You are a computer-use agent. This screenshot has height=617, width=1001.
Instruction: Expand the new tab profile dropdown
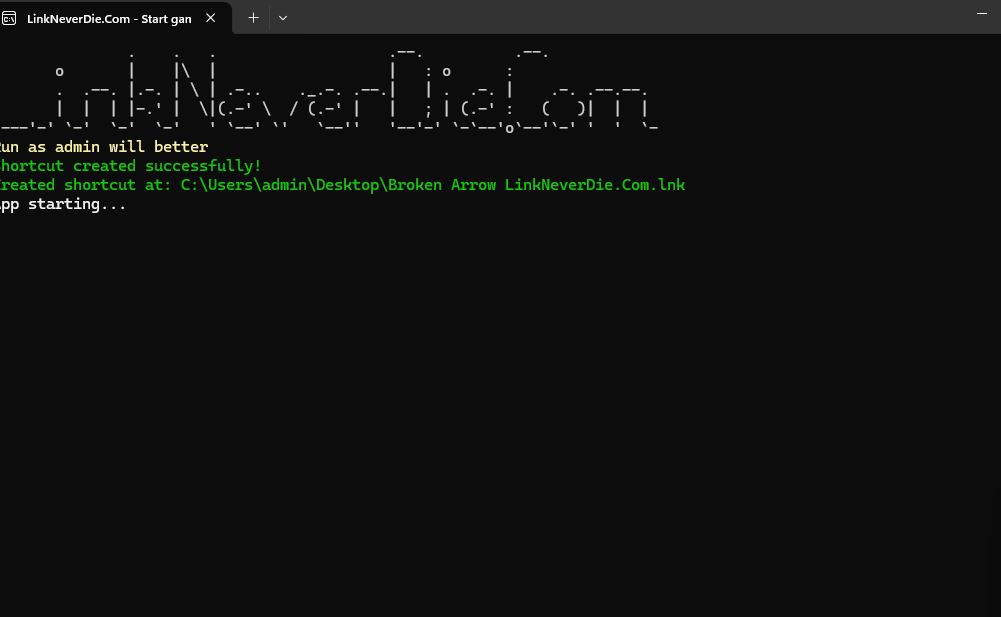(x=283, y=18)
